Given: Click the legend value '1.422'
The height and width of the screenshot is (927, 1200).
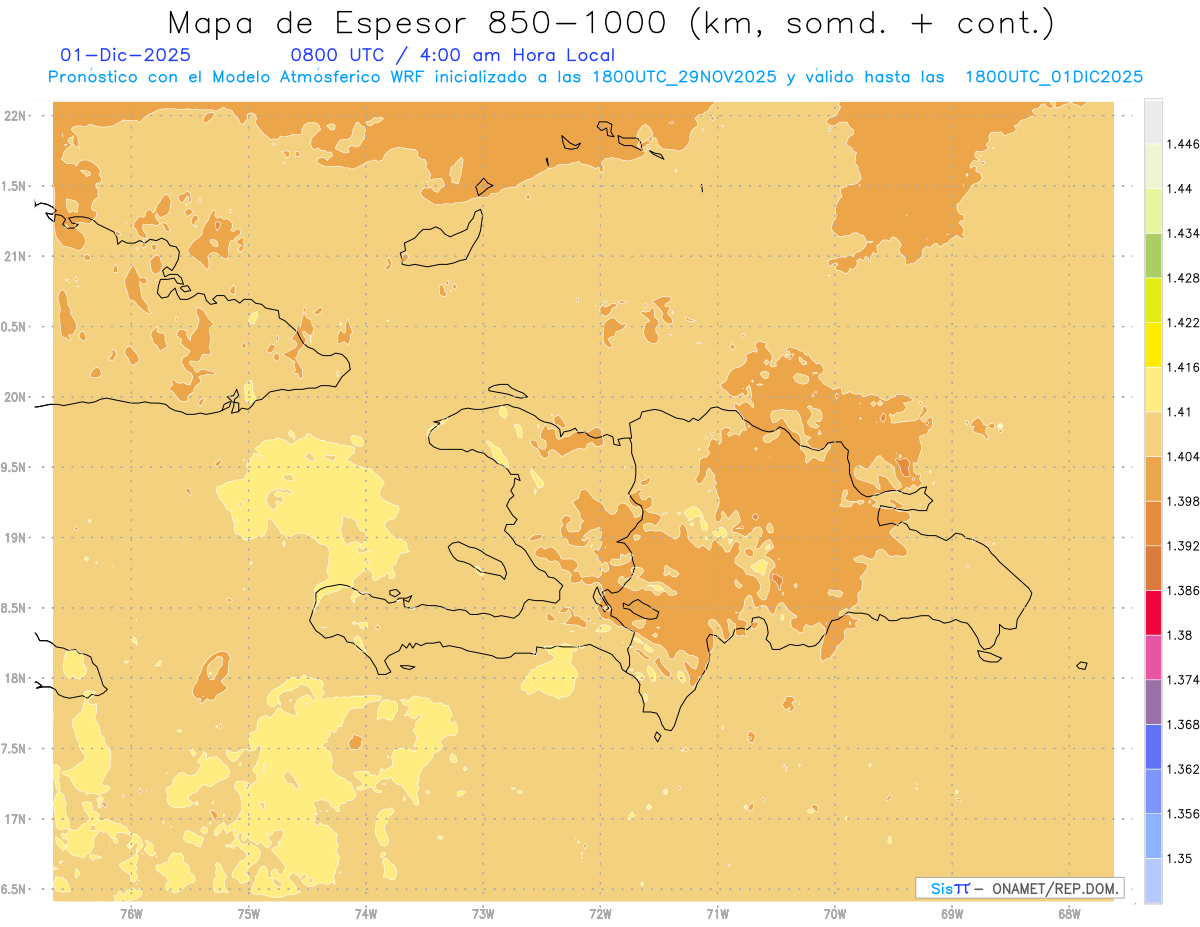Looking at the screenshot, I should point(1183,322).
